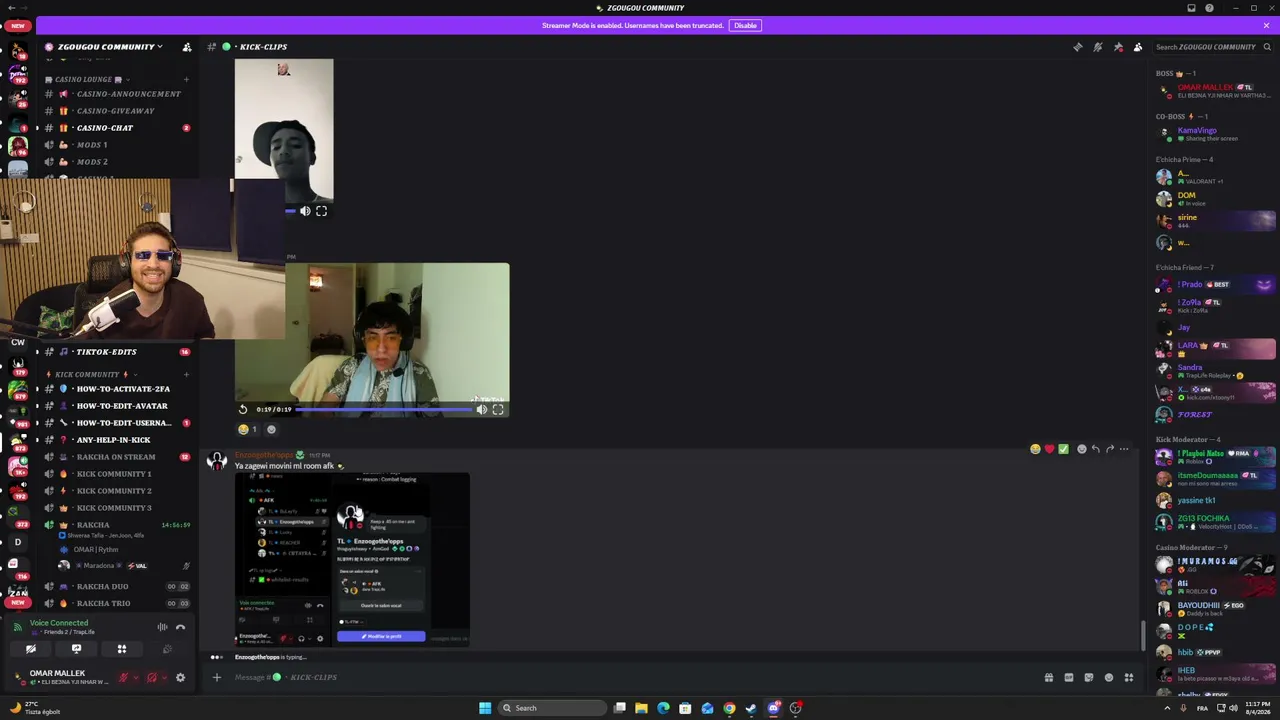
Task: Open the GIF picker
Action: point(1068,677)
